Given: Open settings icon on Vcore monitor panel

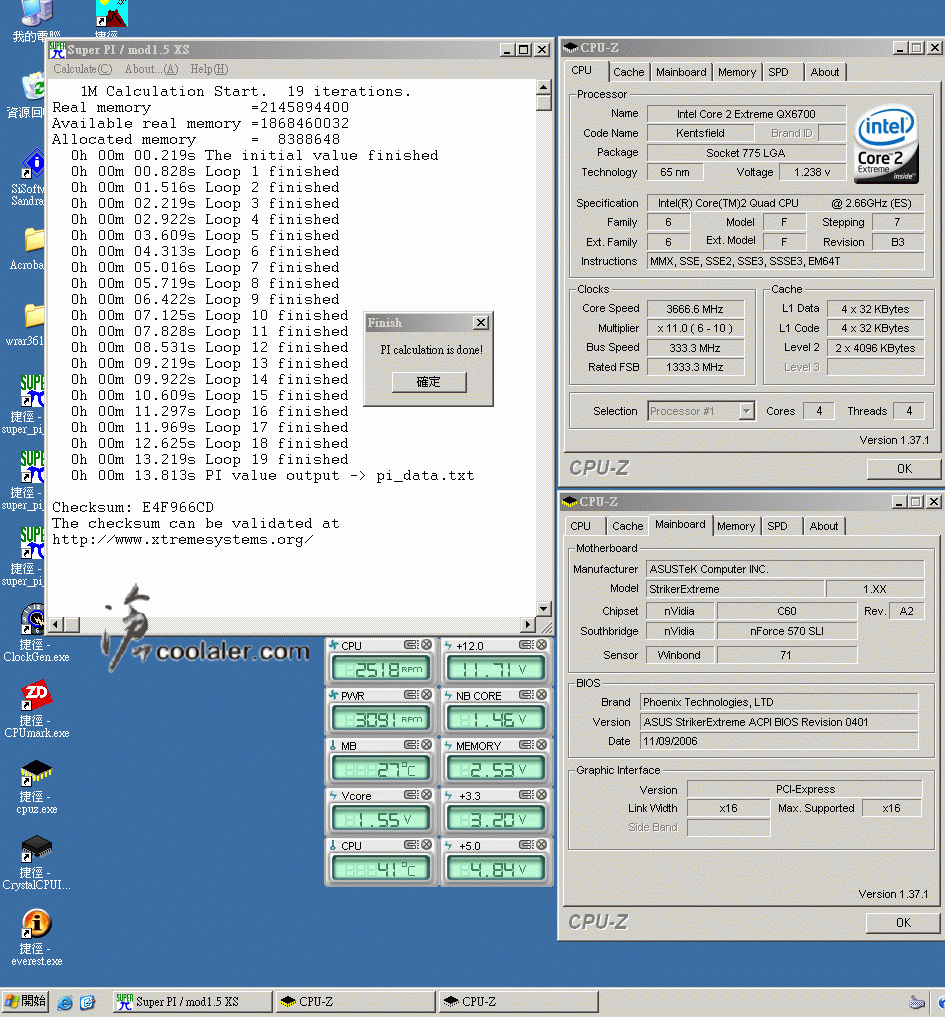Looking at the screenshot, I should click(411, 796).
